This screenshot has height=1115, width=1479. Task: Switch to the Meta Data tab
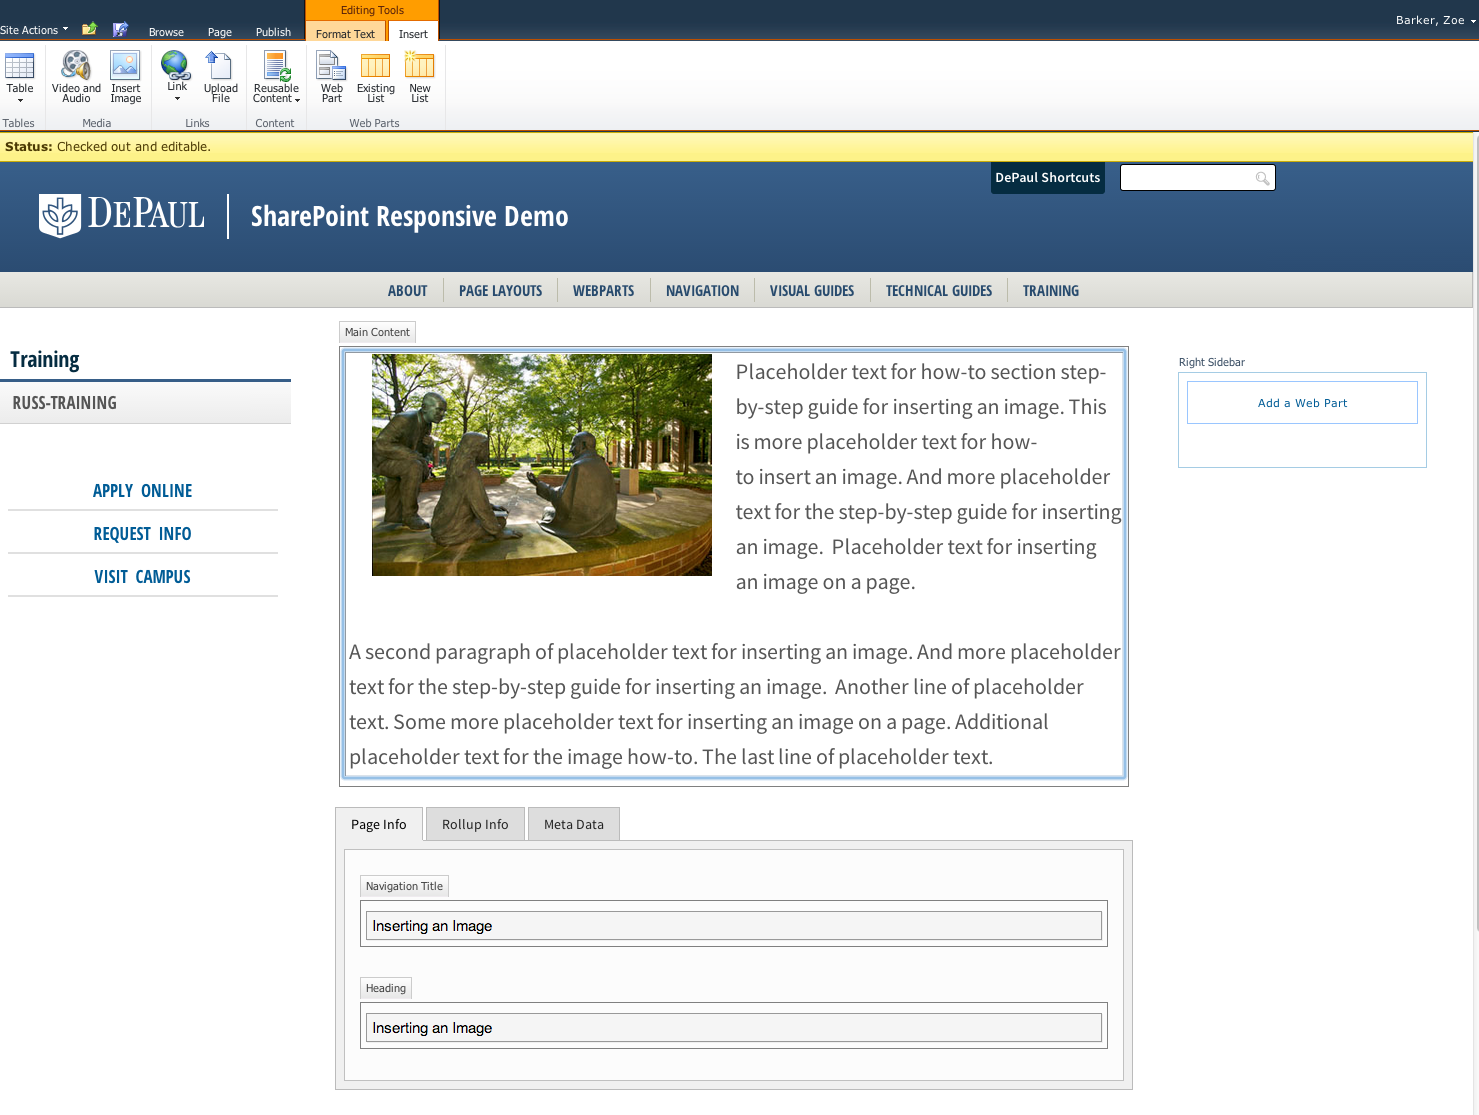click(573, 824)
